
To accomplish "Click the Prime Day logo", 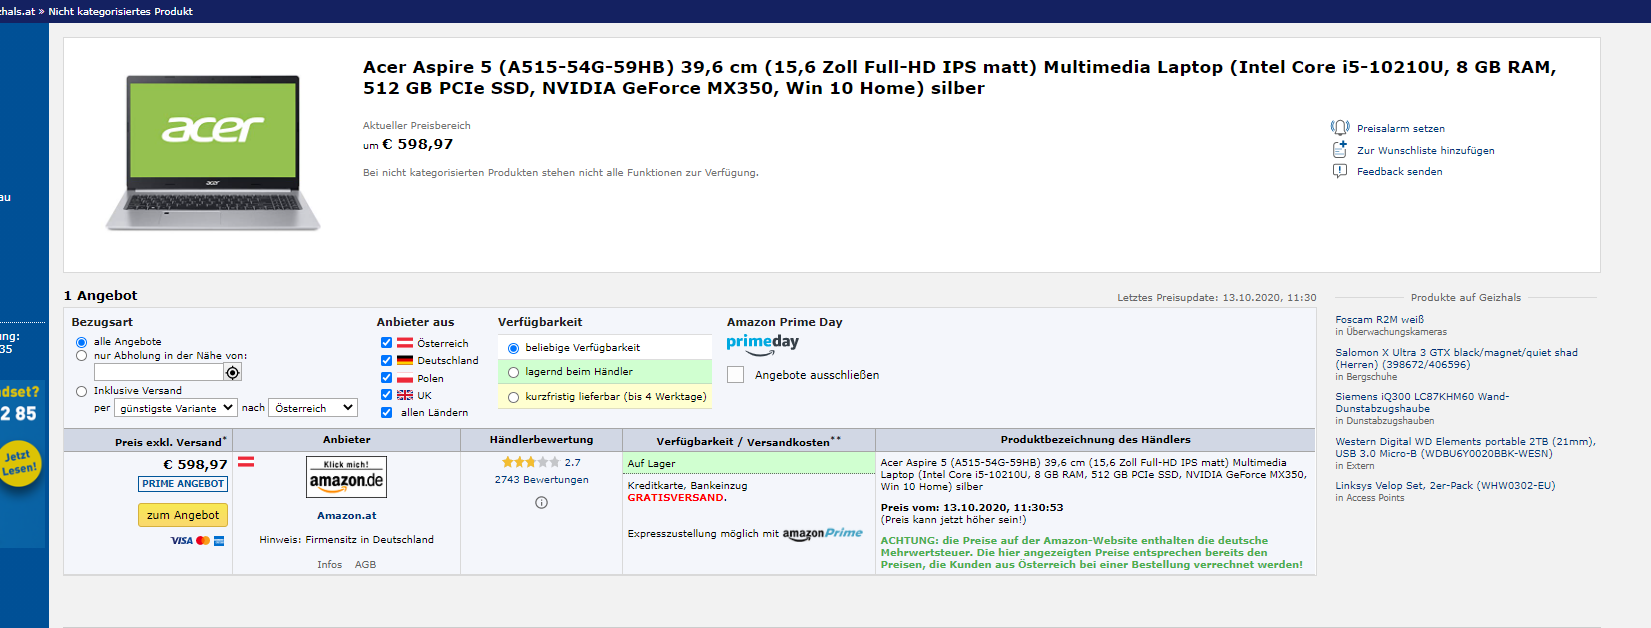I will pyautogui.click(x=763, y=344).
